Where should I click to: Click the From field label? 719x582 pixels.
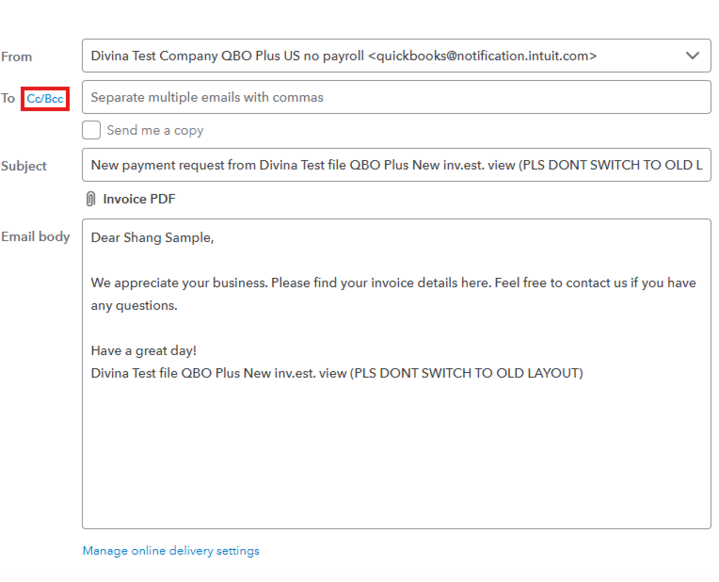click(x=17, y=57)
